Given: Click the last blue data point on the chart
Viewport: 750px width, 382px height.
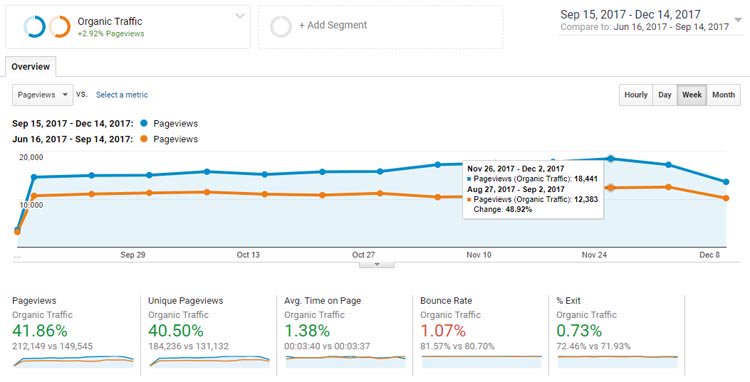Looking at the screenshot, I should pyautogui.click(x=726, y=182).
